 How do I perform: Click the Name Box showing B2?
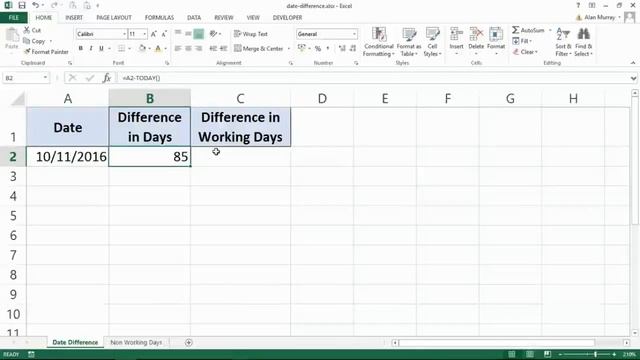(x=26, y=78)
